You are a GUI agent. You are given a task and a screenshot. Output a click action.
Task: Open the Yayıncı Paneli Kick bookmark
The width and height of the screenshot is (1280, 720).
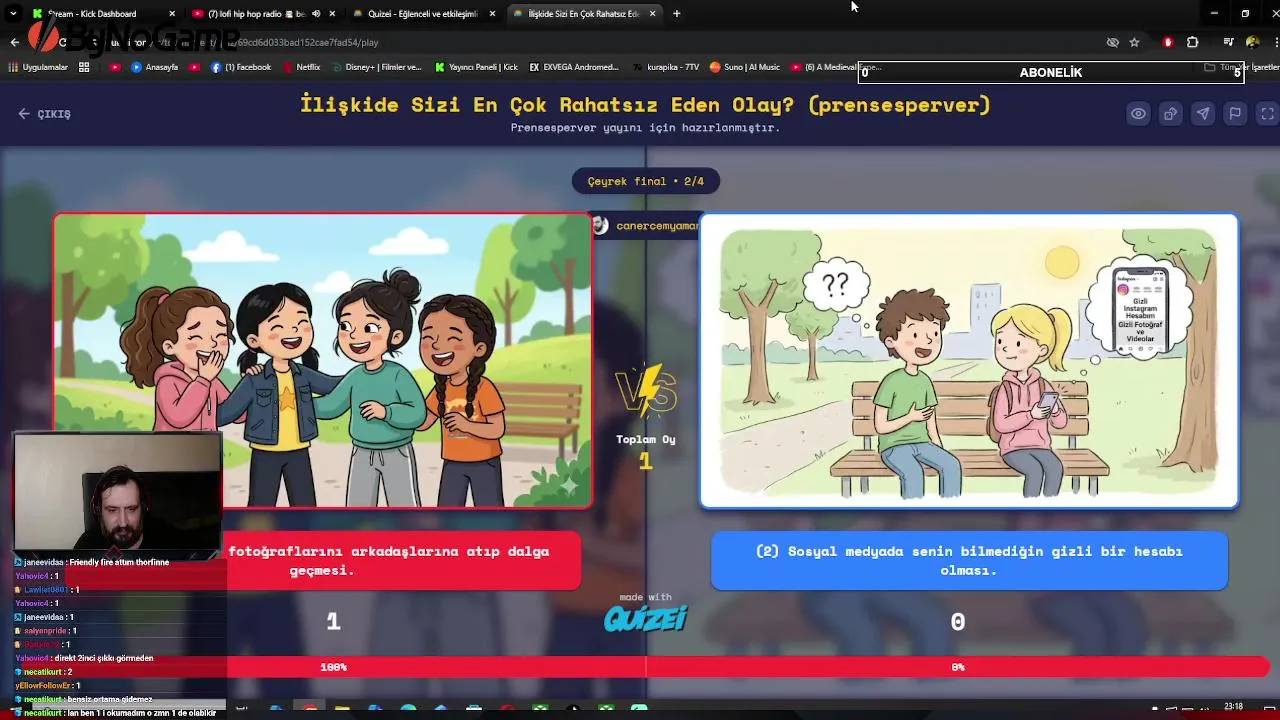(x=477, y=67)
